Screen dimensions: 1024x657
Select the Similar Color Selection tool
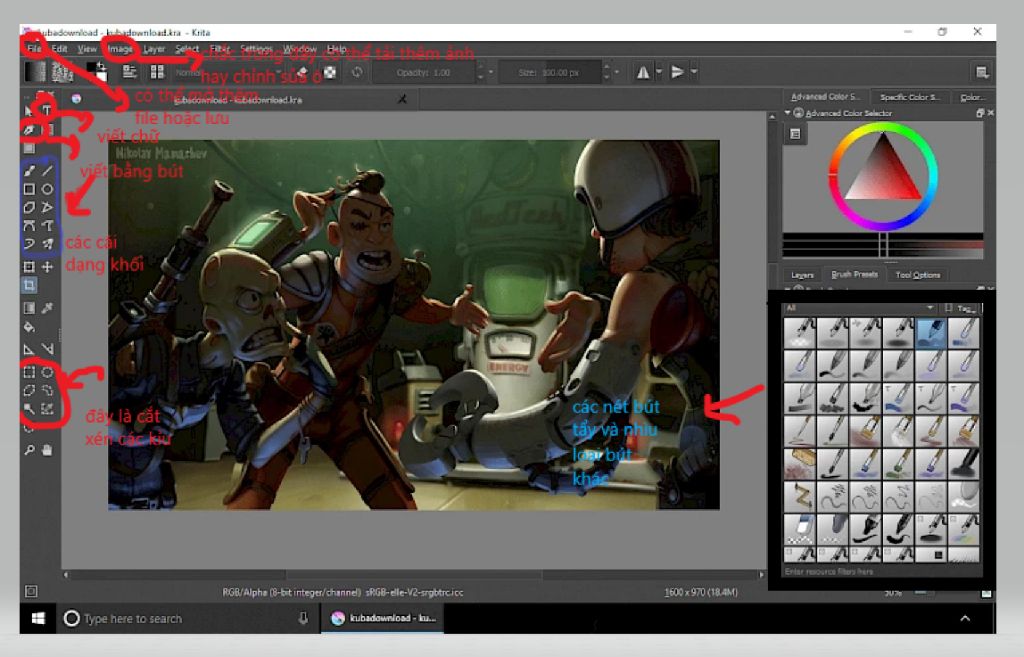click(47, 409)
